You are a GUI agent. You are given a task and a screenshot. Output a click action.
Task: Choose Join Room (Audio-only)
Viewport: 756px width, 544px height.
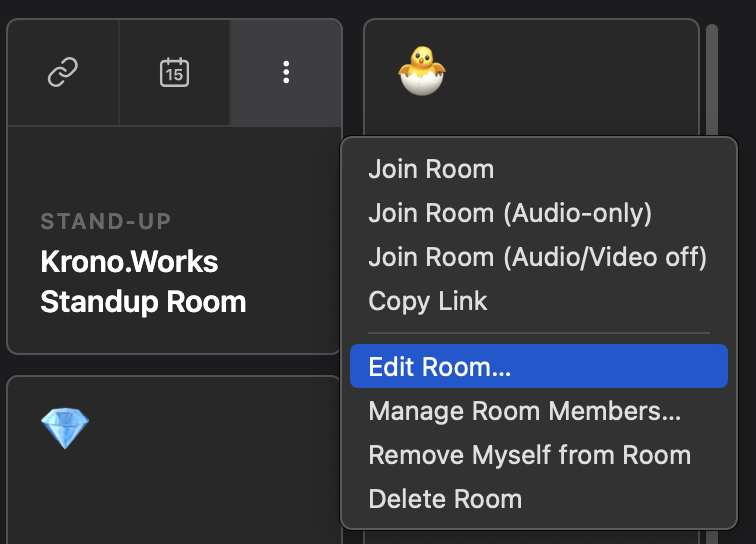[x=510, y=213]
